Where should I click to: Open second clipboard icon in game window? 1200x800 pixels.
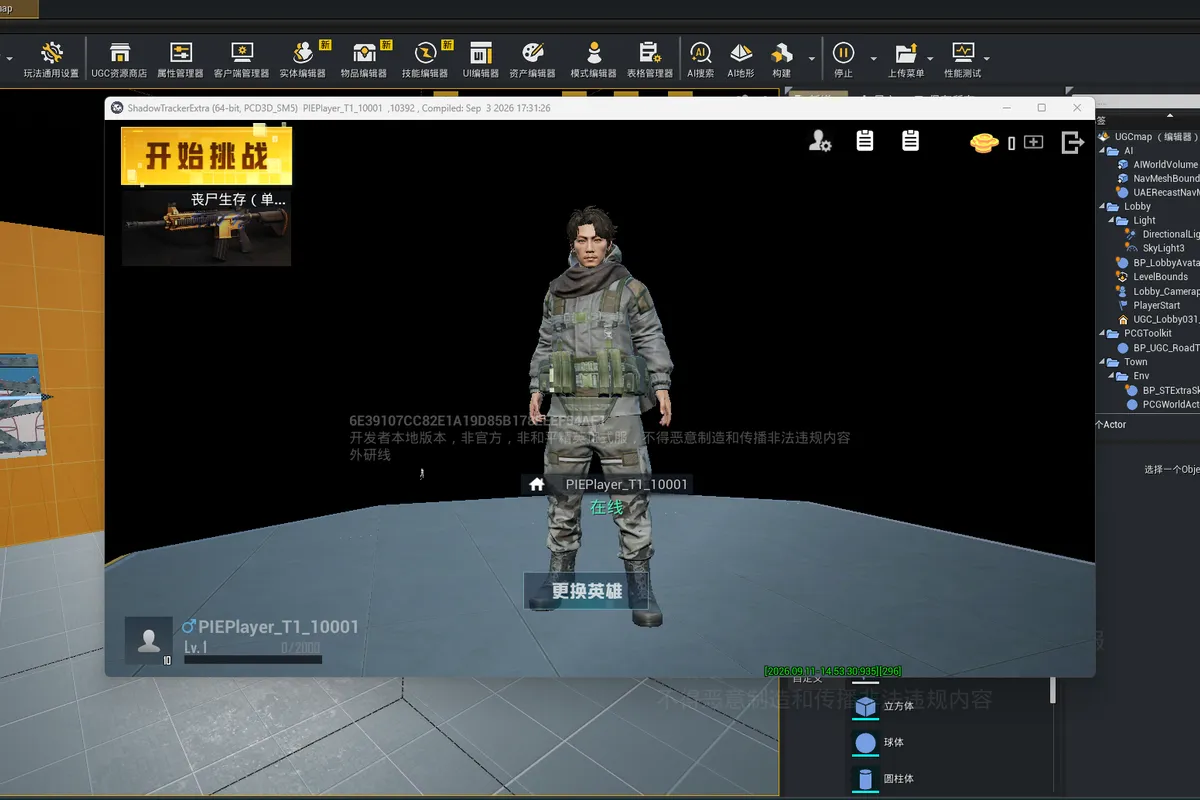[x=910, y=141]
